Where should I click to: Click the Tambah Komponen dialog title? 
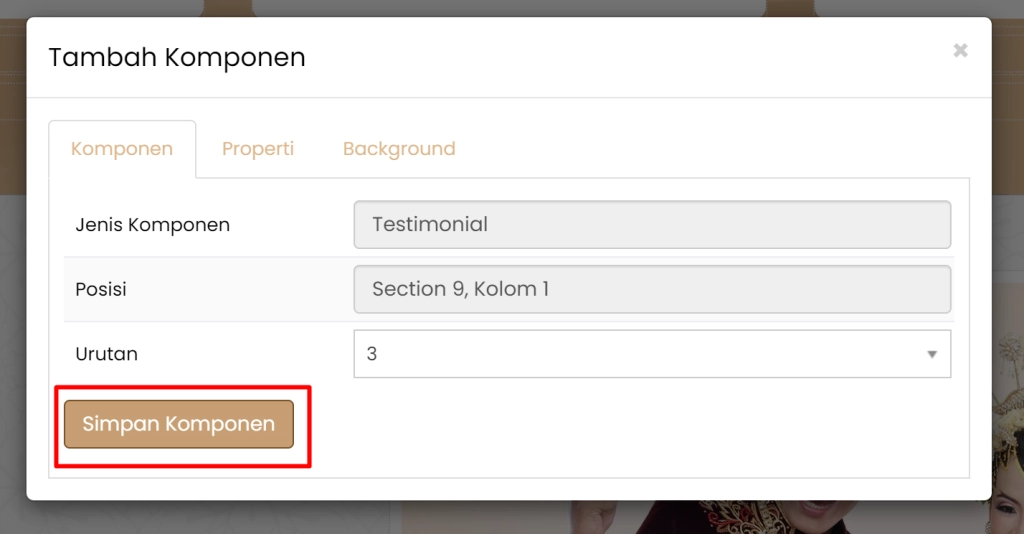click(x=177, y=57)
